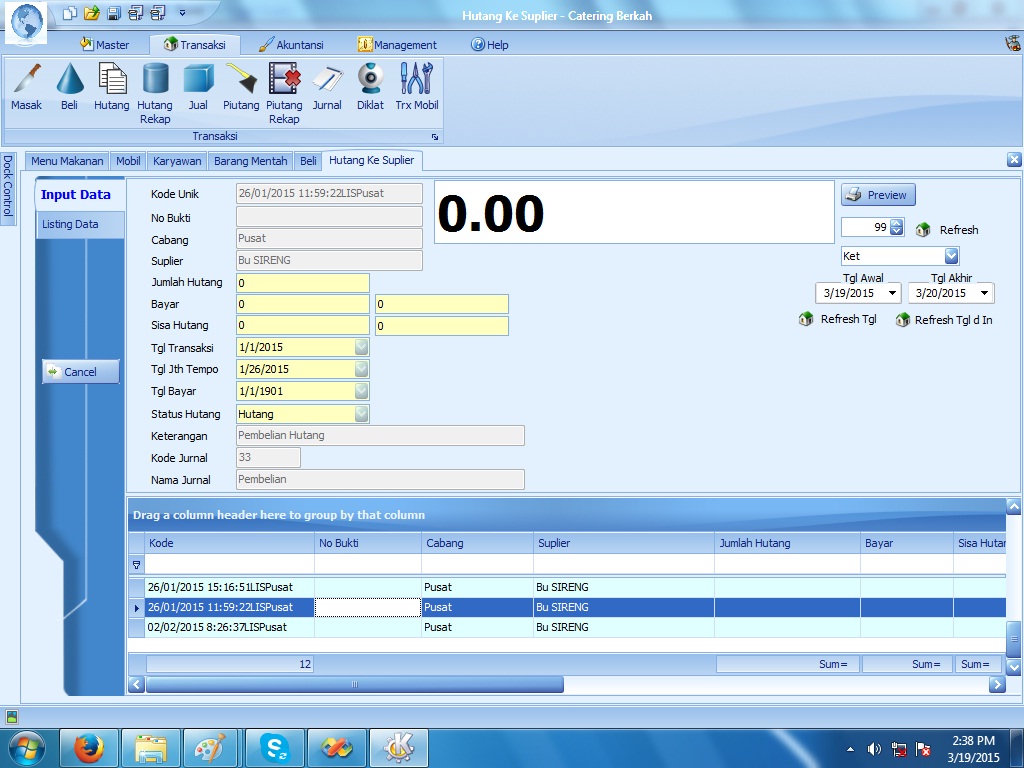1024x768 pixels.
Task: Switch to the Barang Mentah tab
Action: coord(250,161)
